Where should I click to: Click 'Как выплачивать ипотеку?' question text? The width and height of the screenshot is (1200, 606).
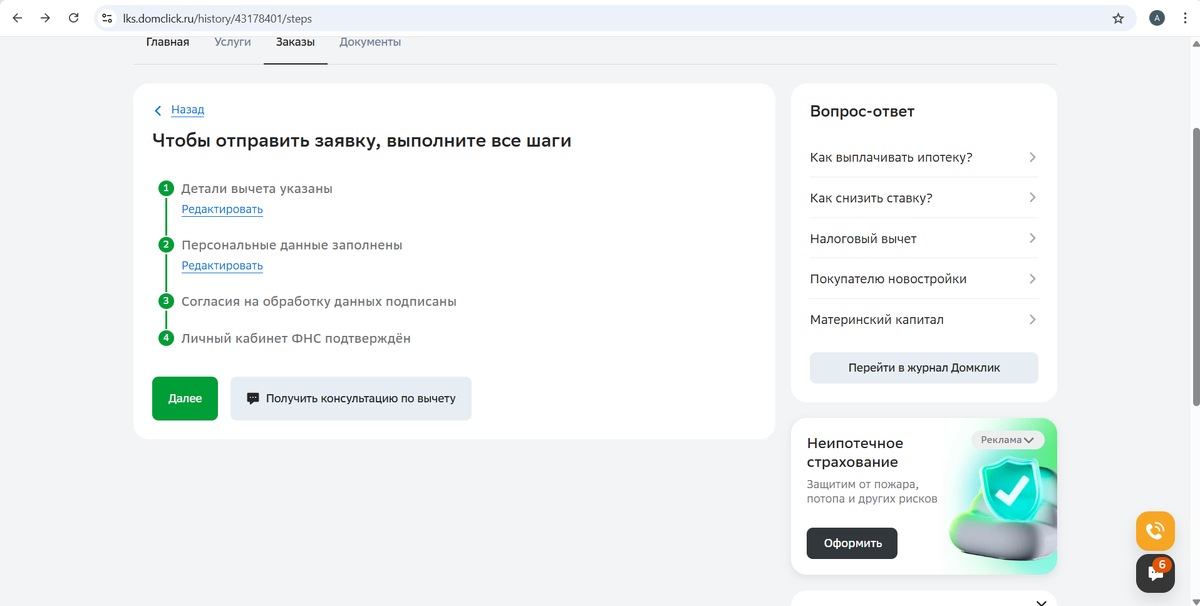click(891, 157)
